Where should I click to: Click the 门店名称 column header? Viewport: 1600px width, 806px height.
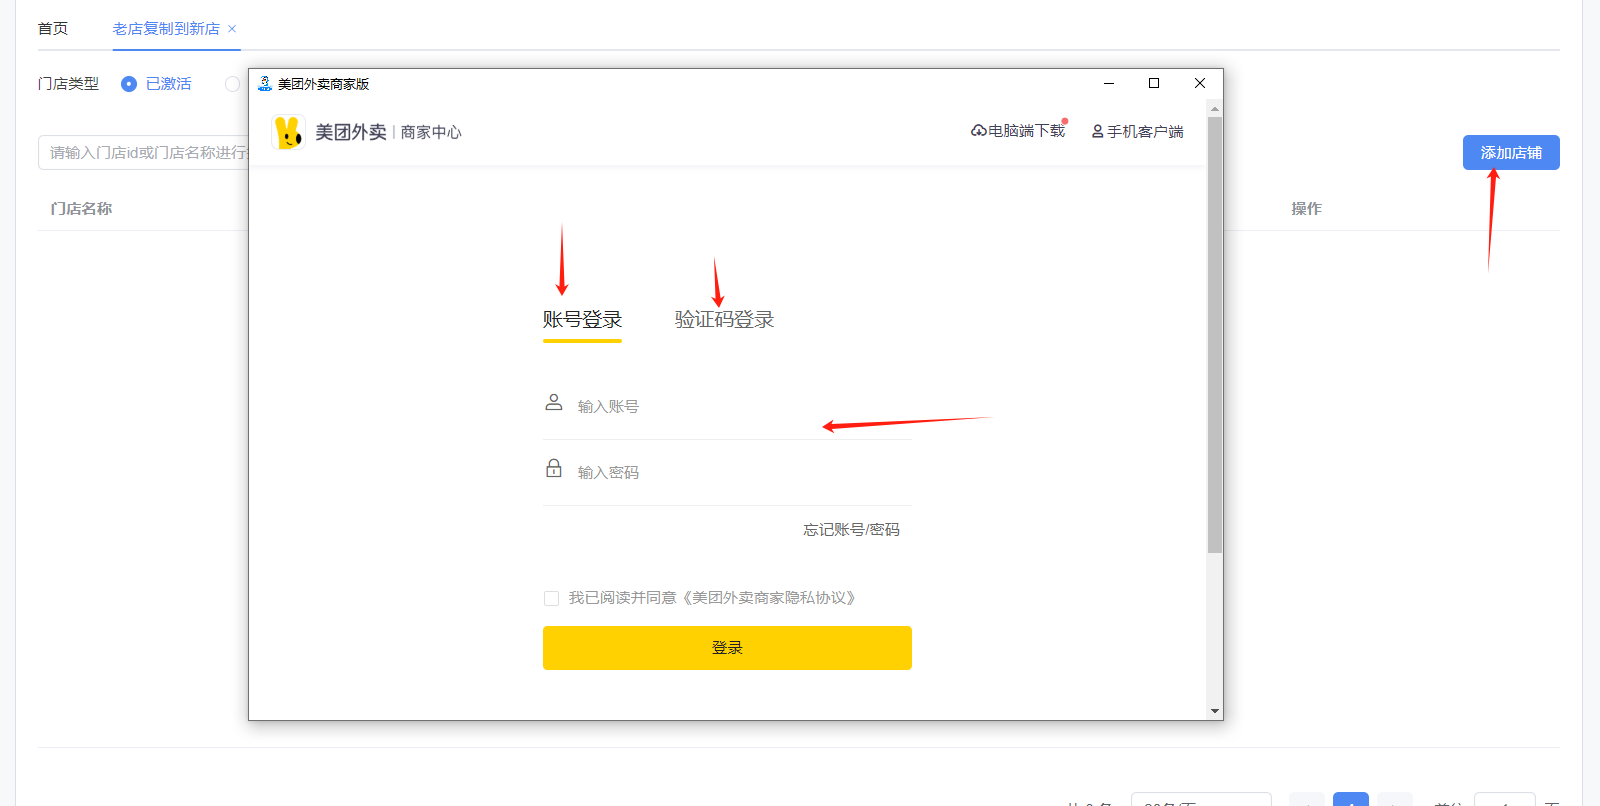81,209
